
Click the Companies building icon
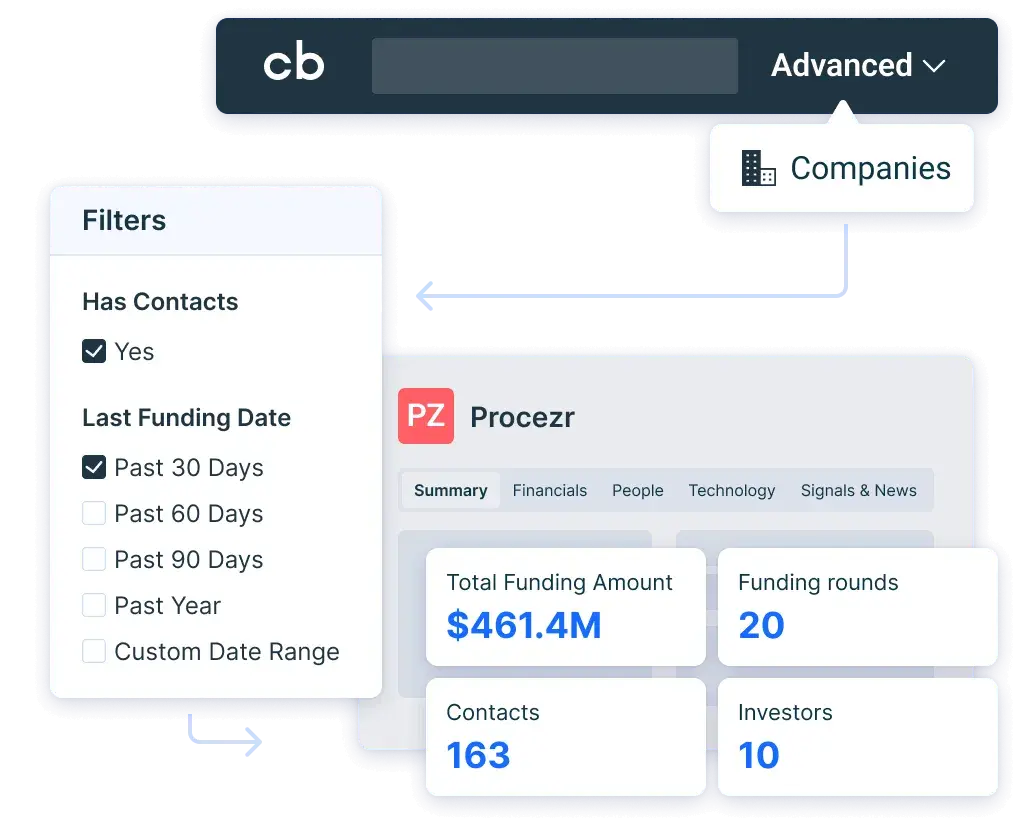[x=758, y=168]
